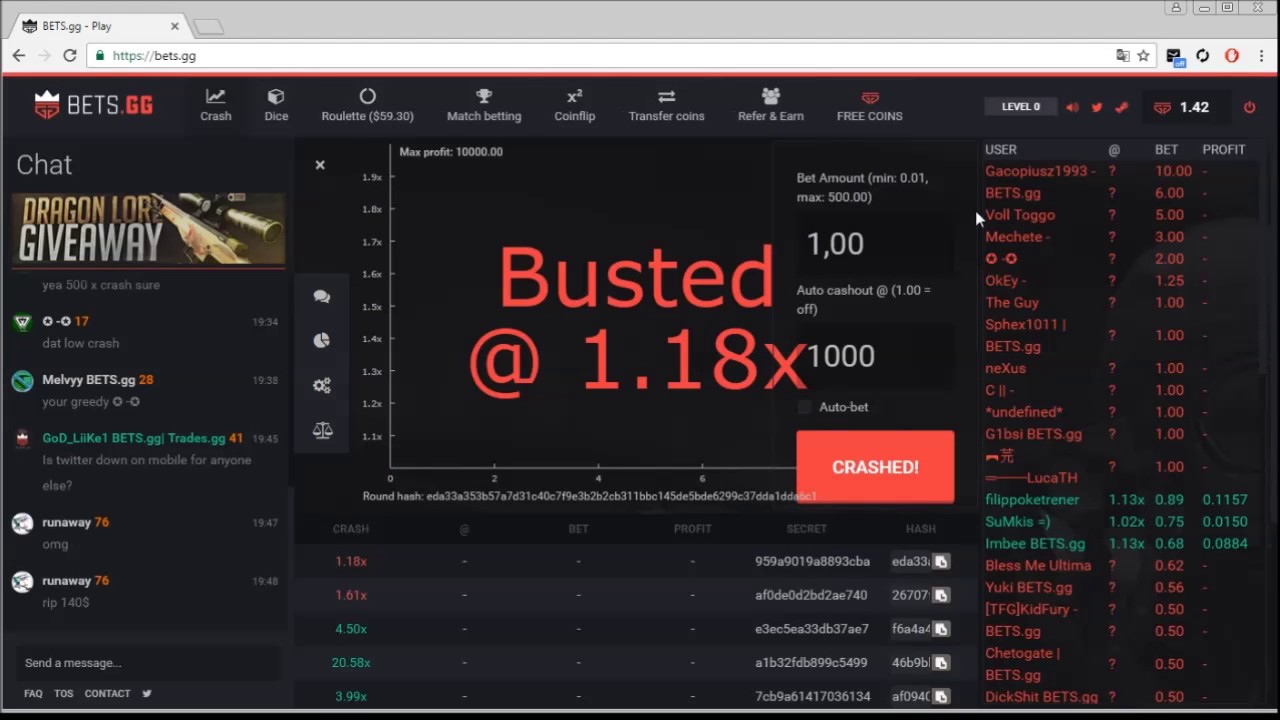Click the 20.58x crash history value
The height and width of the screenshot is (720, 1280).
pos(351,663)
